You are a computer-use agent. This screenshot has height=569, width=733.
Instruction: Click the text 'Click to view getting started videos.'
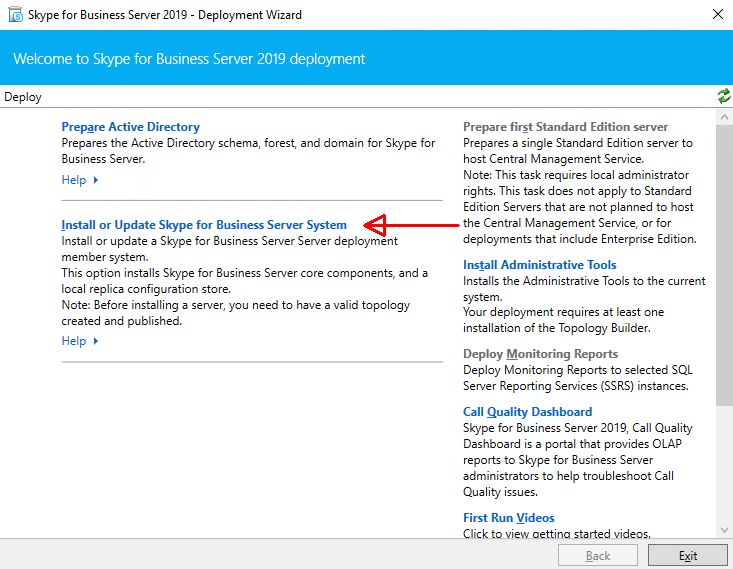click(x=557, y=533)
